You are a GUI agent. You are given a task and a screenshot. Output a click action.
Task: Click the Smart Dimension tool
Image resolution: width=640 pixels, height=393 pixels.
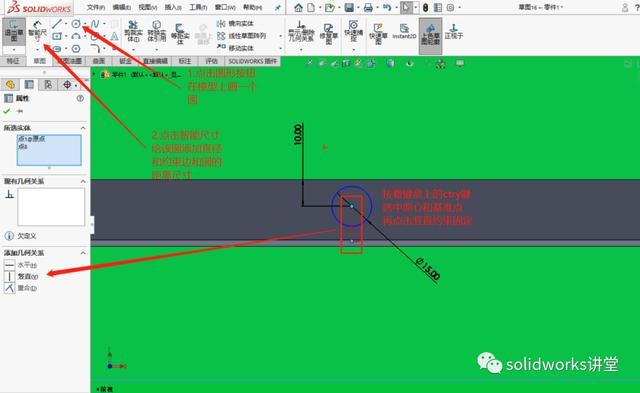coord(38,32)
